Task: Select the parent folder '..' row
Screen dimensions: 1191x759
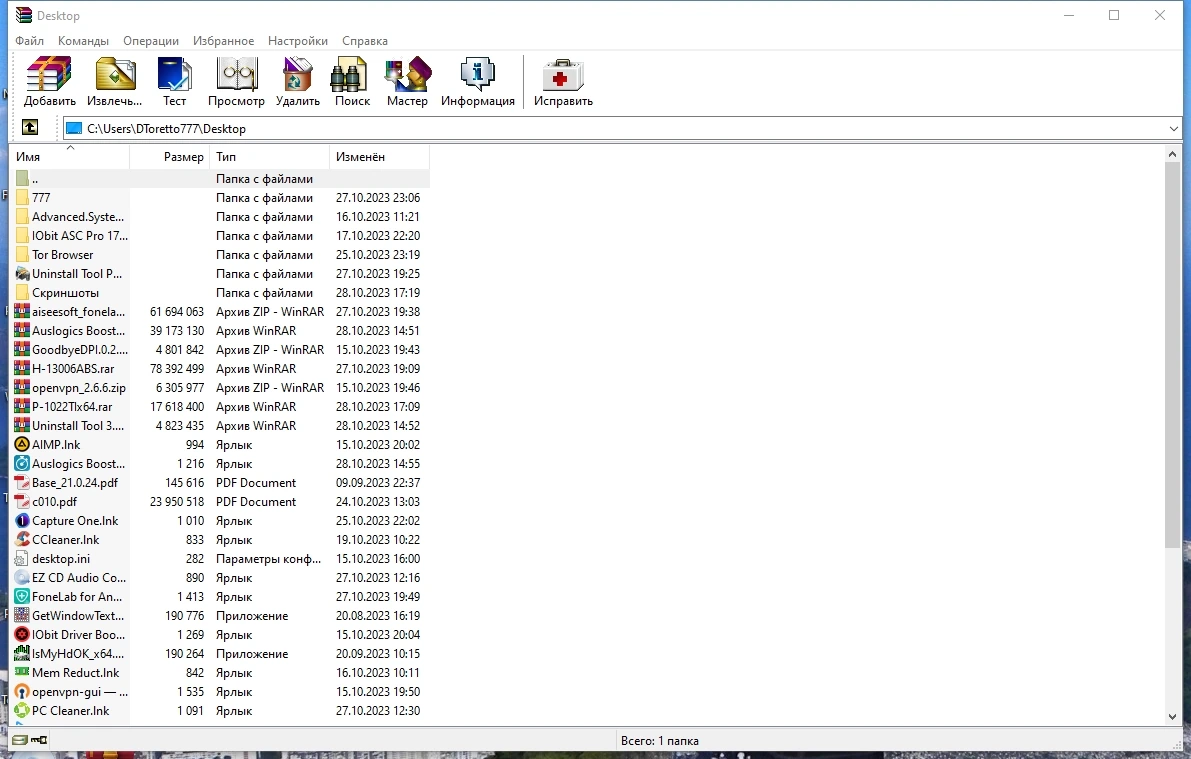Action: pos(221,179)
